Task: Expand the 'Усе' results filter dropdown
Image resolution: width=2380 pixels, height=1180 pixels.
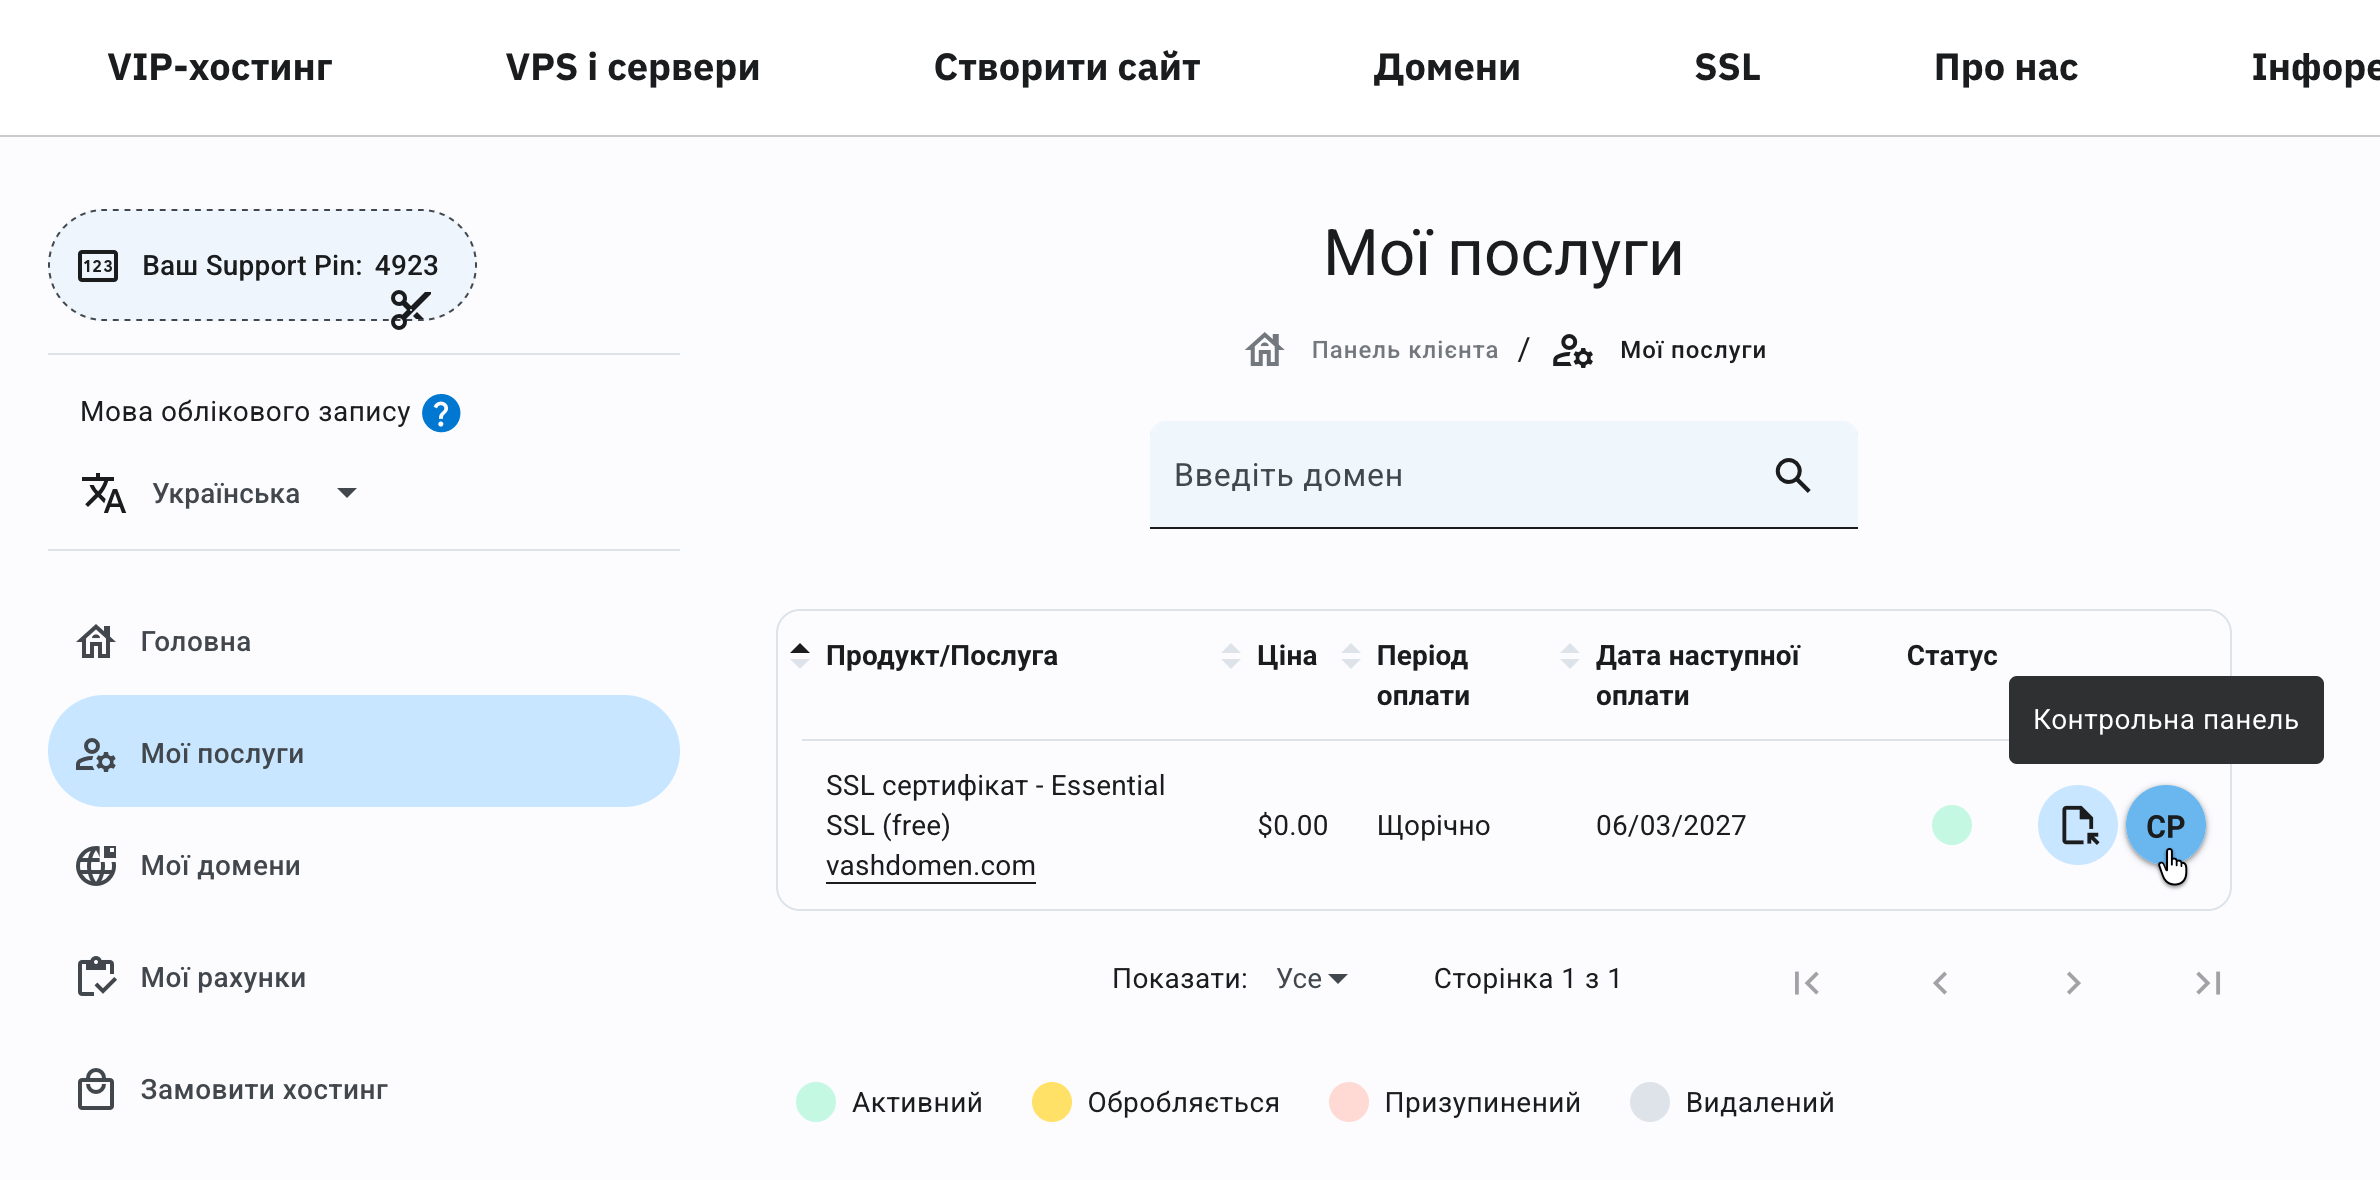Action: pyautogui.click(x=1310, y=978)
